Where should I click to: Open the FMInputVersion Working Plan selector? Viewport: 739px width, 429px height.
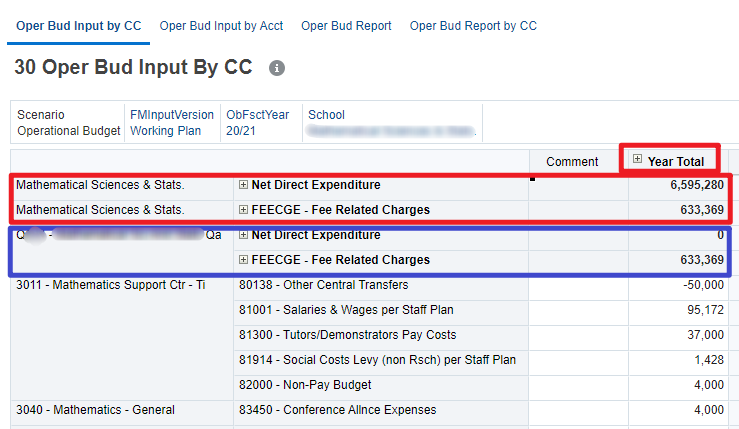[x=171, y=123]
